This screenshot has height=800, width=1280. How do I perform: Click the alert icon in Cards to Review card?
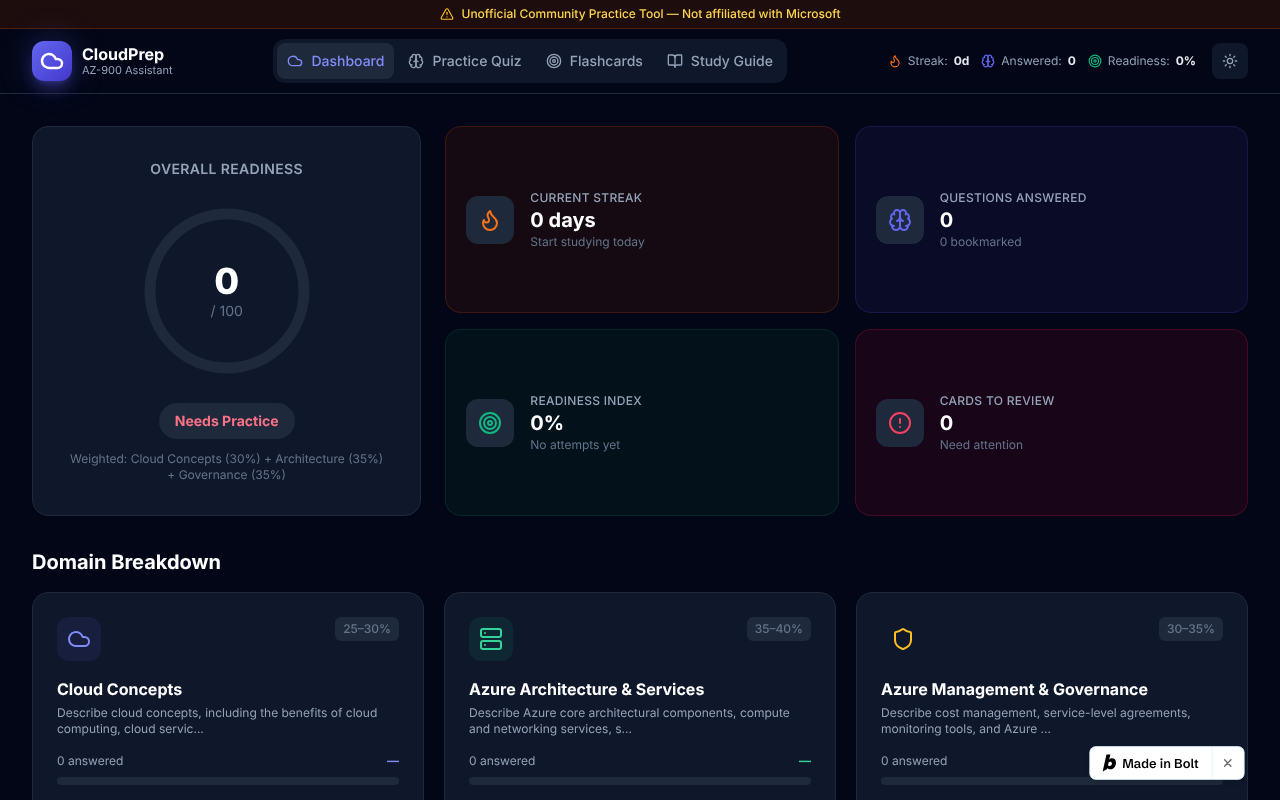click(900, 423)
